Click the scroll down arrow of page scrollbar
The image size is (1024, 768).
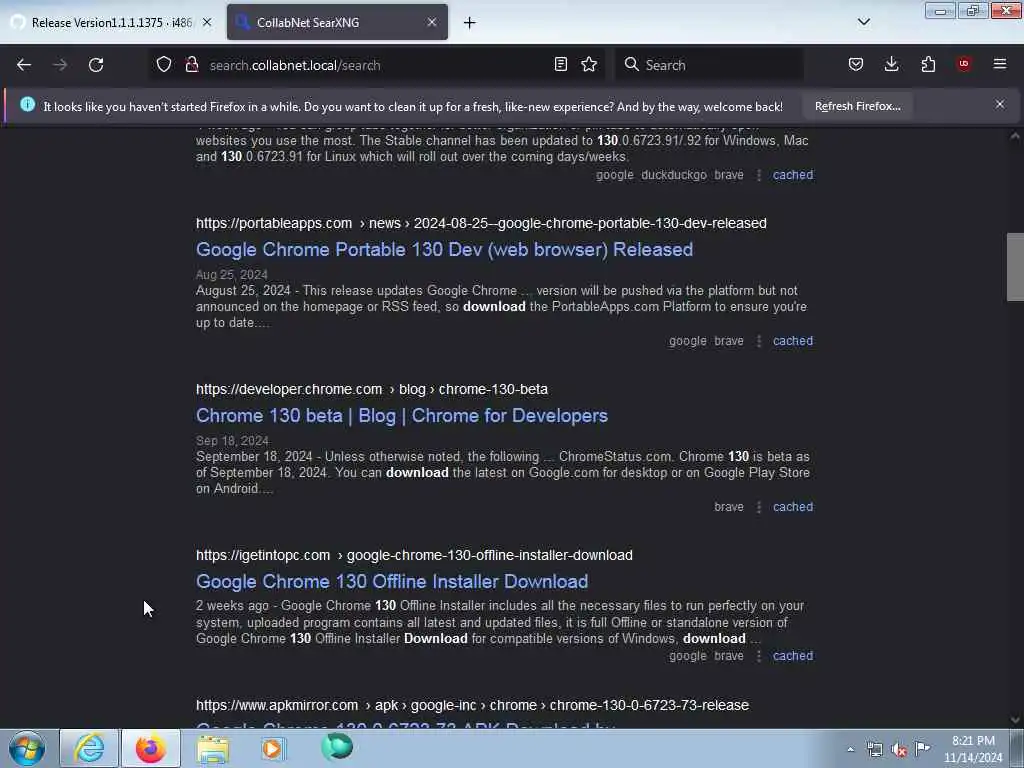1015,720
